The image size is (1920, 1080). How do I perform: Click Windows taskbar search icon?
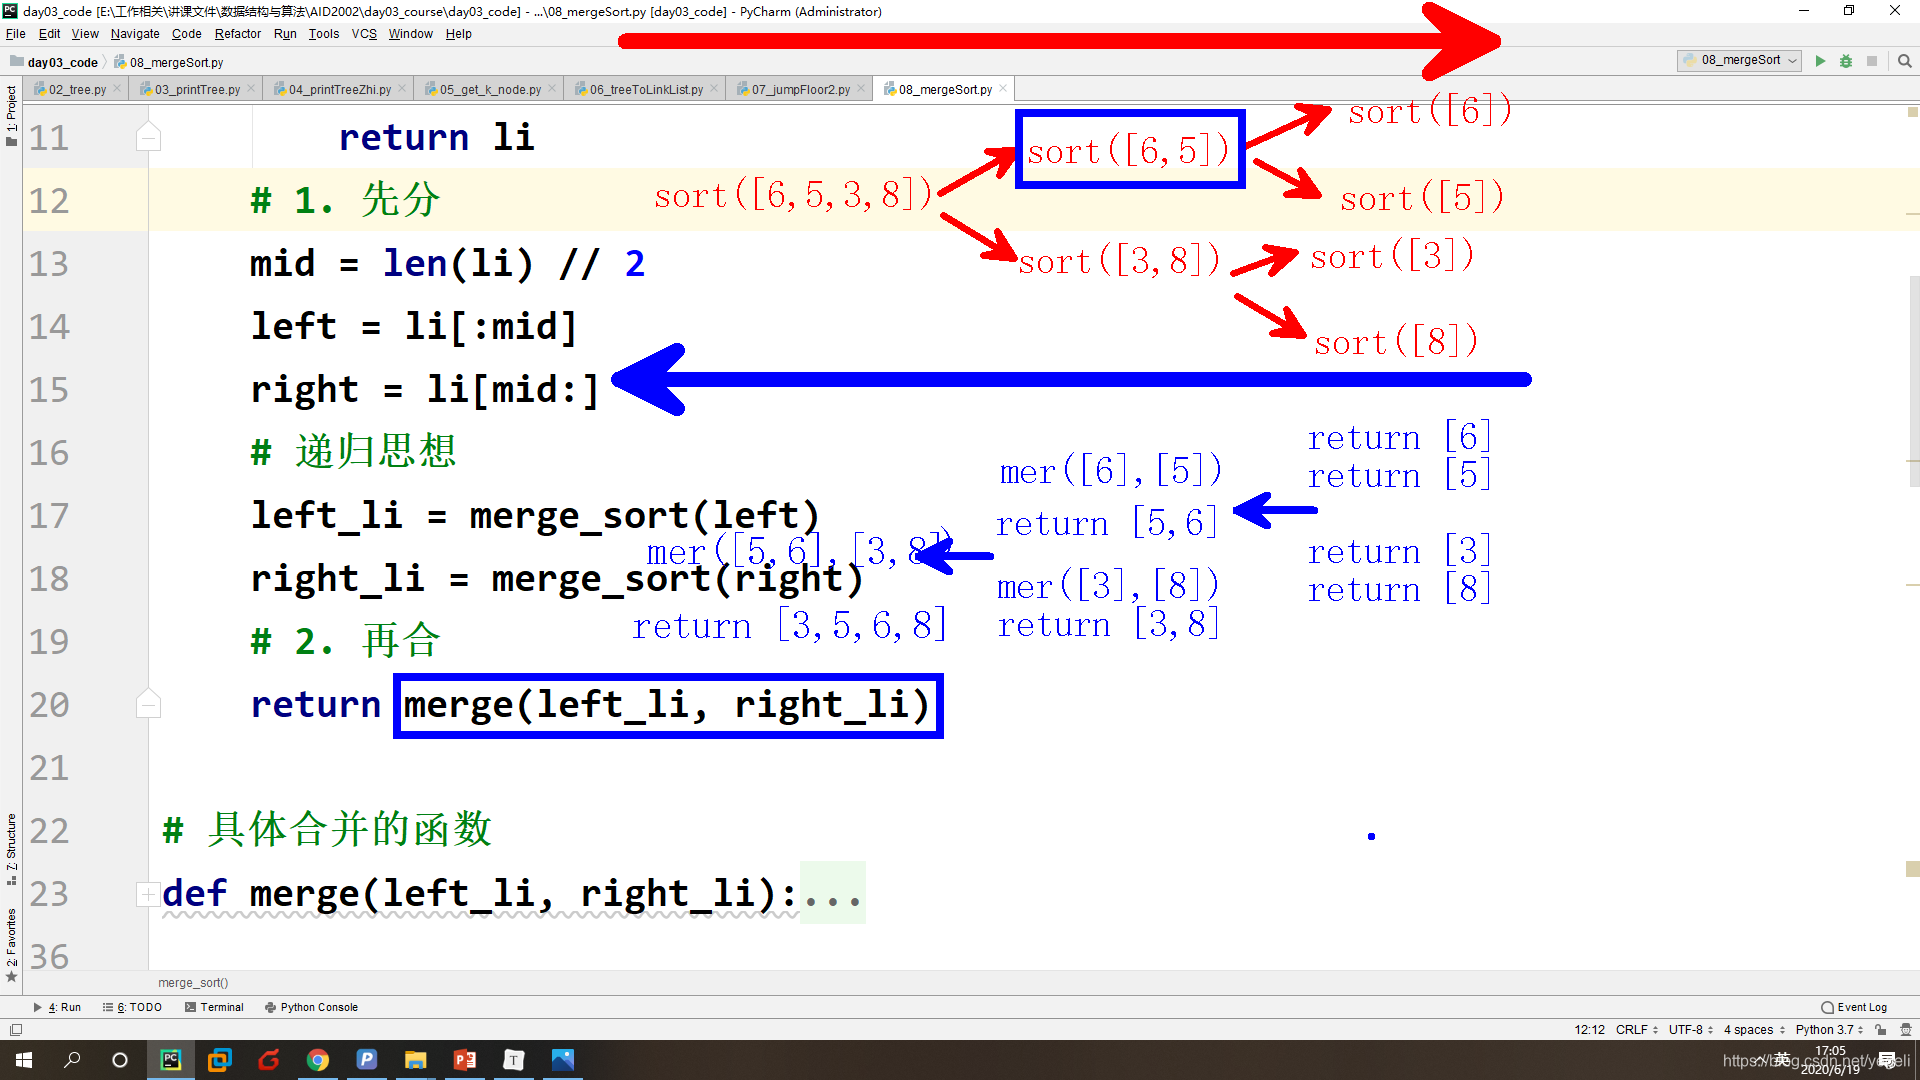coord(72,1060)
